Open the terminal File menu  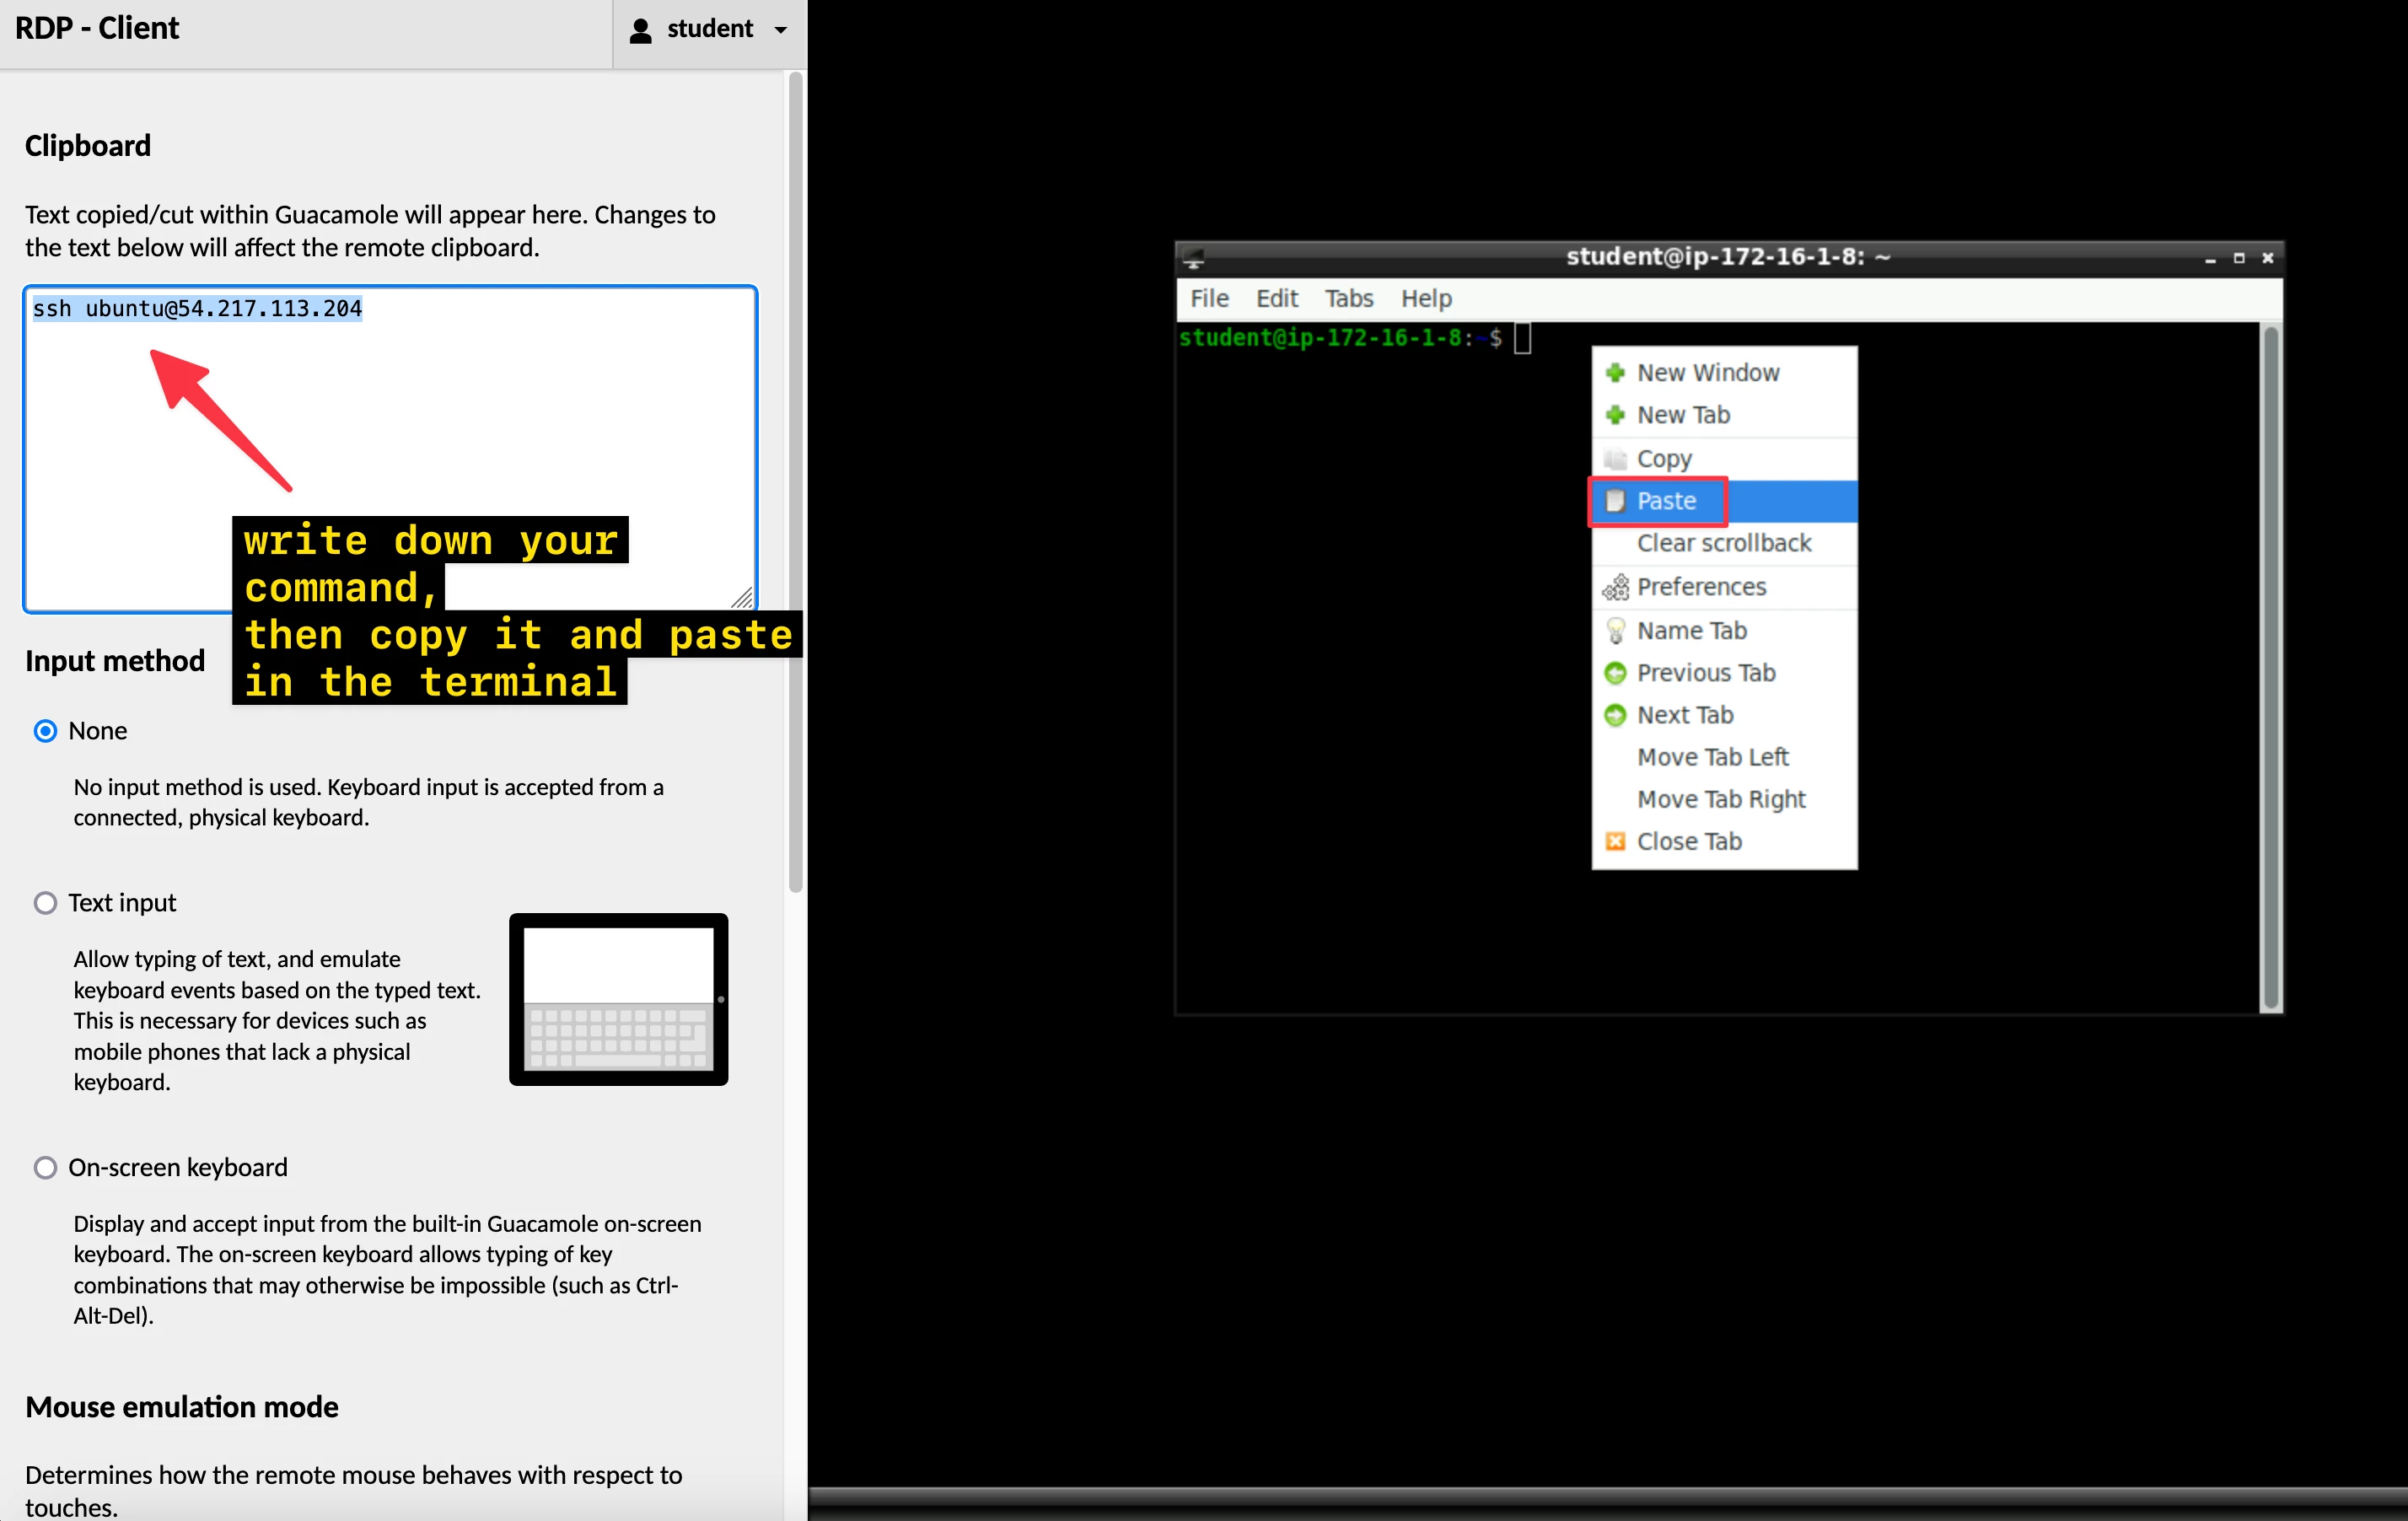1208,298
